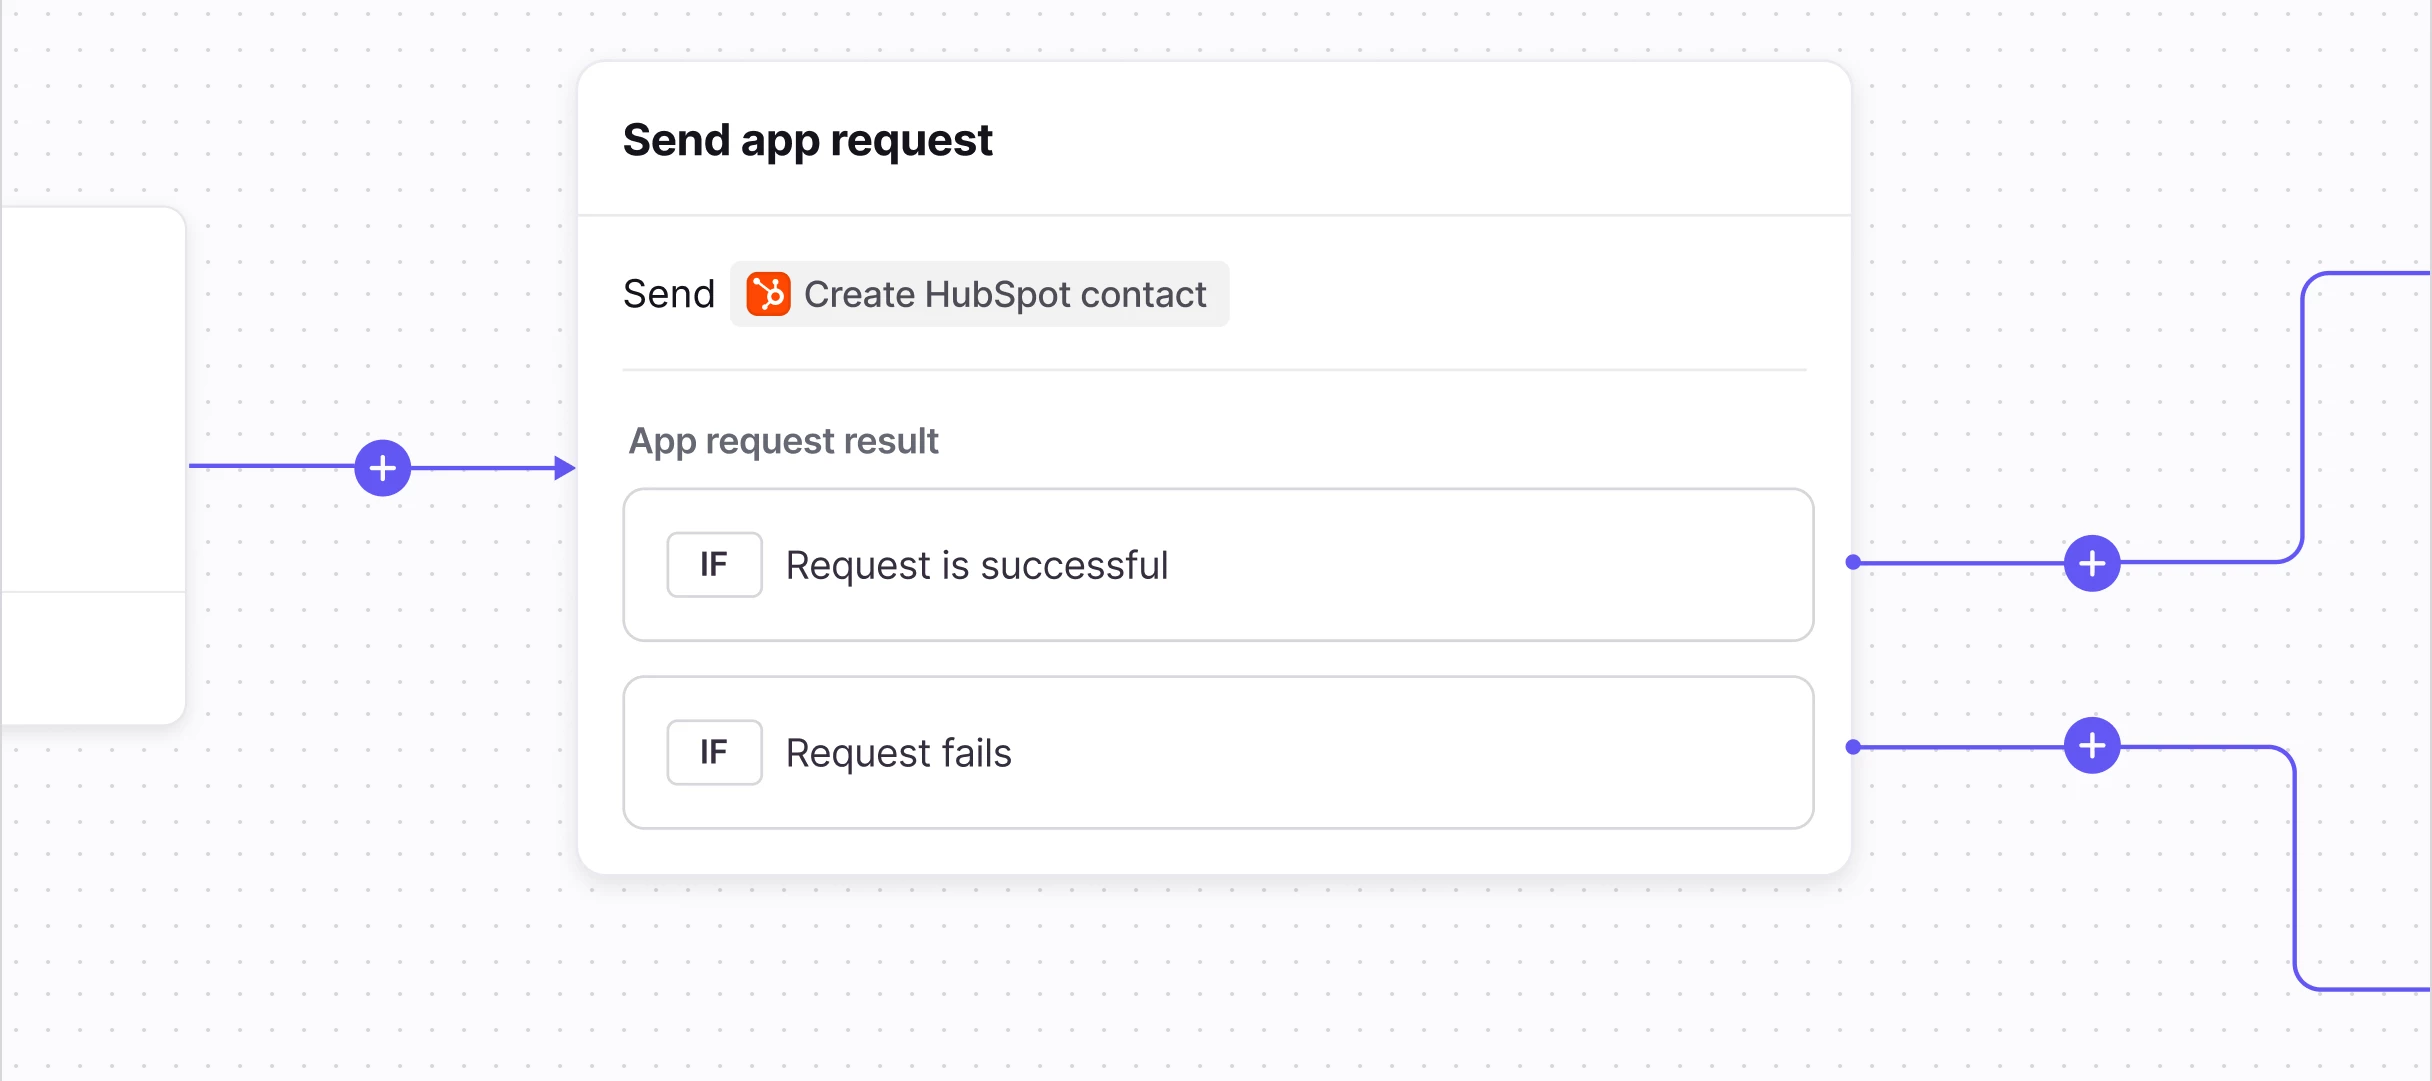Viewport: 2432px width, 1081px height.
Task: Click IF badge beside Request fails
Action: coord(714,752)
